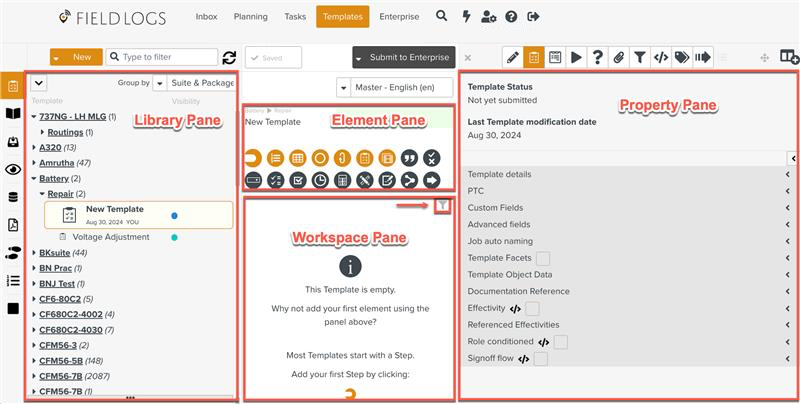800x404 pixels.
Task: Click the pencil edit icon in property toolbar
Action: (x=512, y=58)
